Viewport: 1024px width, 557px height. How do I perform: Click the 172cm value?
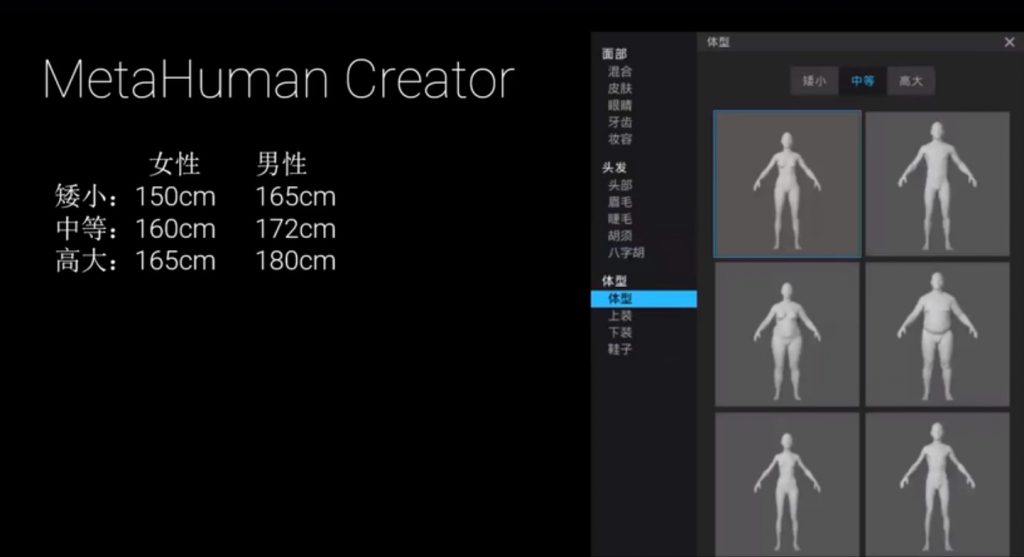[x=295, y=229]
